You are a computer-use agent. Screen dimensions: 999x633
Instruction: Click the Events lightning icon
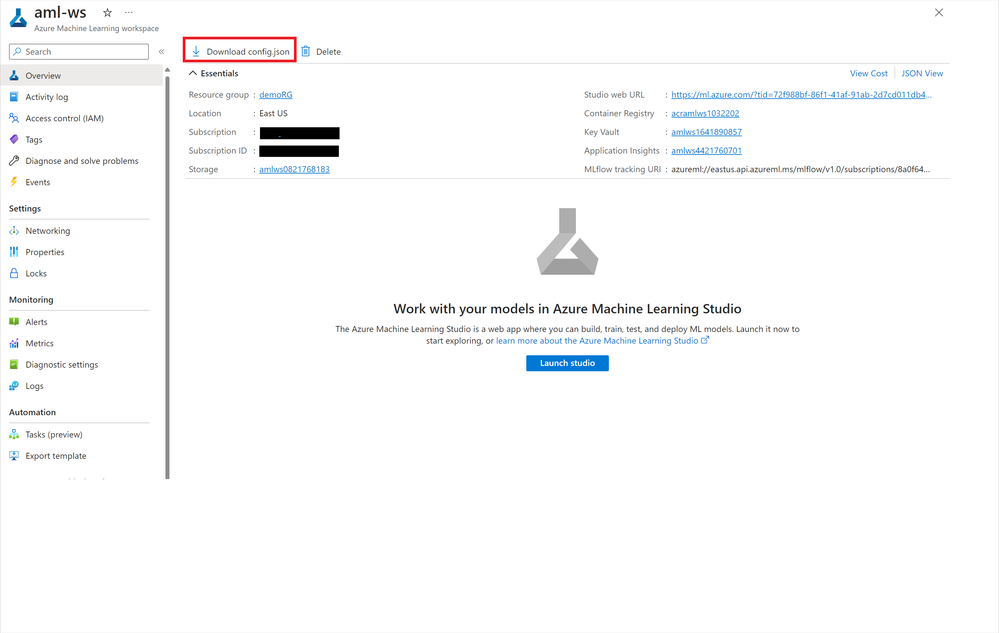[x=14, y=182]
